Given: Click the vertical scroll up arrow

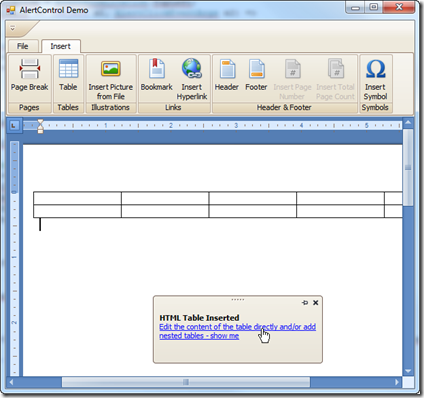Looking at the screenshot, I should click(408, 123).
